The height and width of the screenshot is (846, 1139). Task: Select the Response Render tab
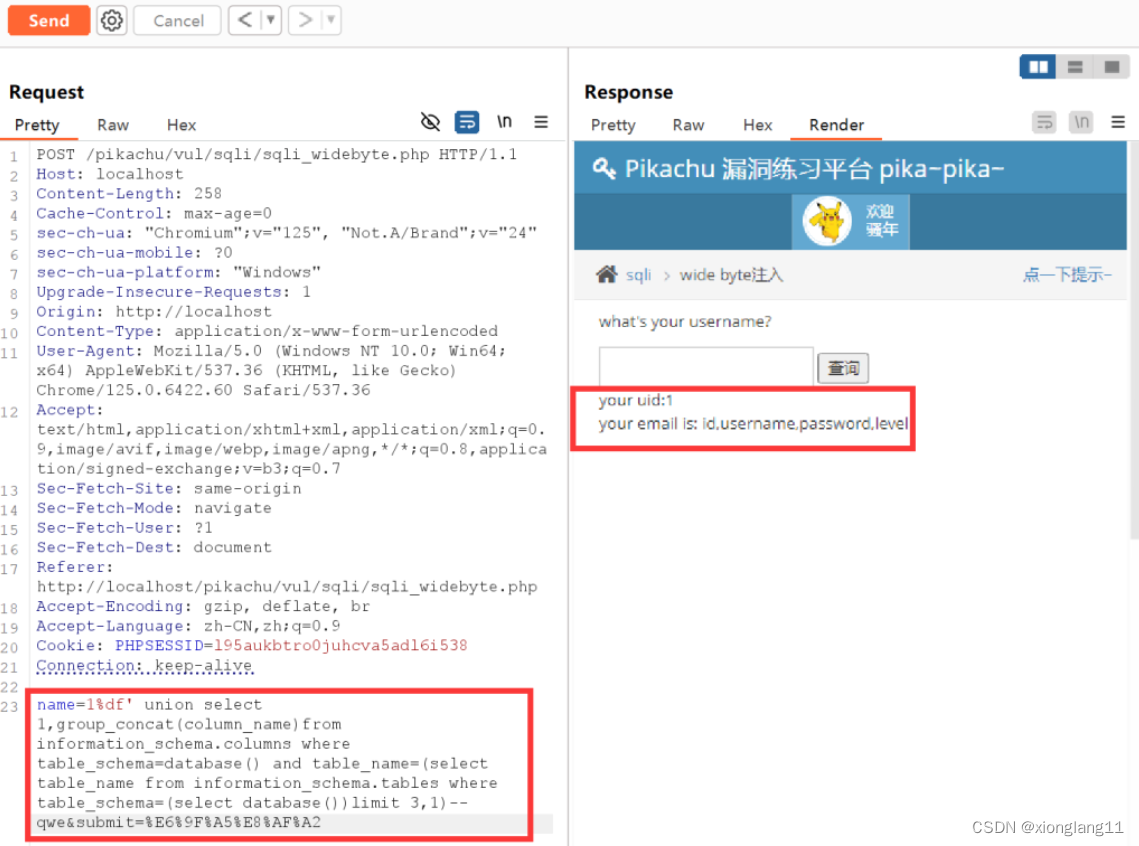[x=836, y=125]
